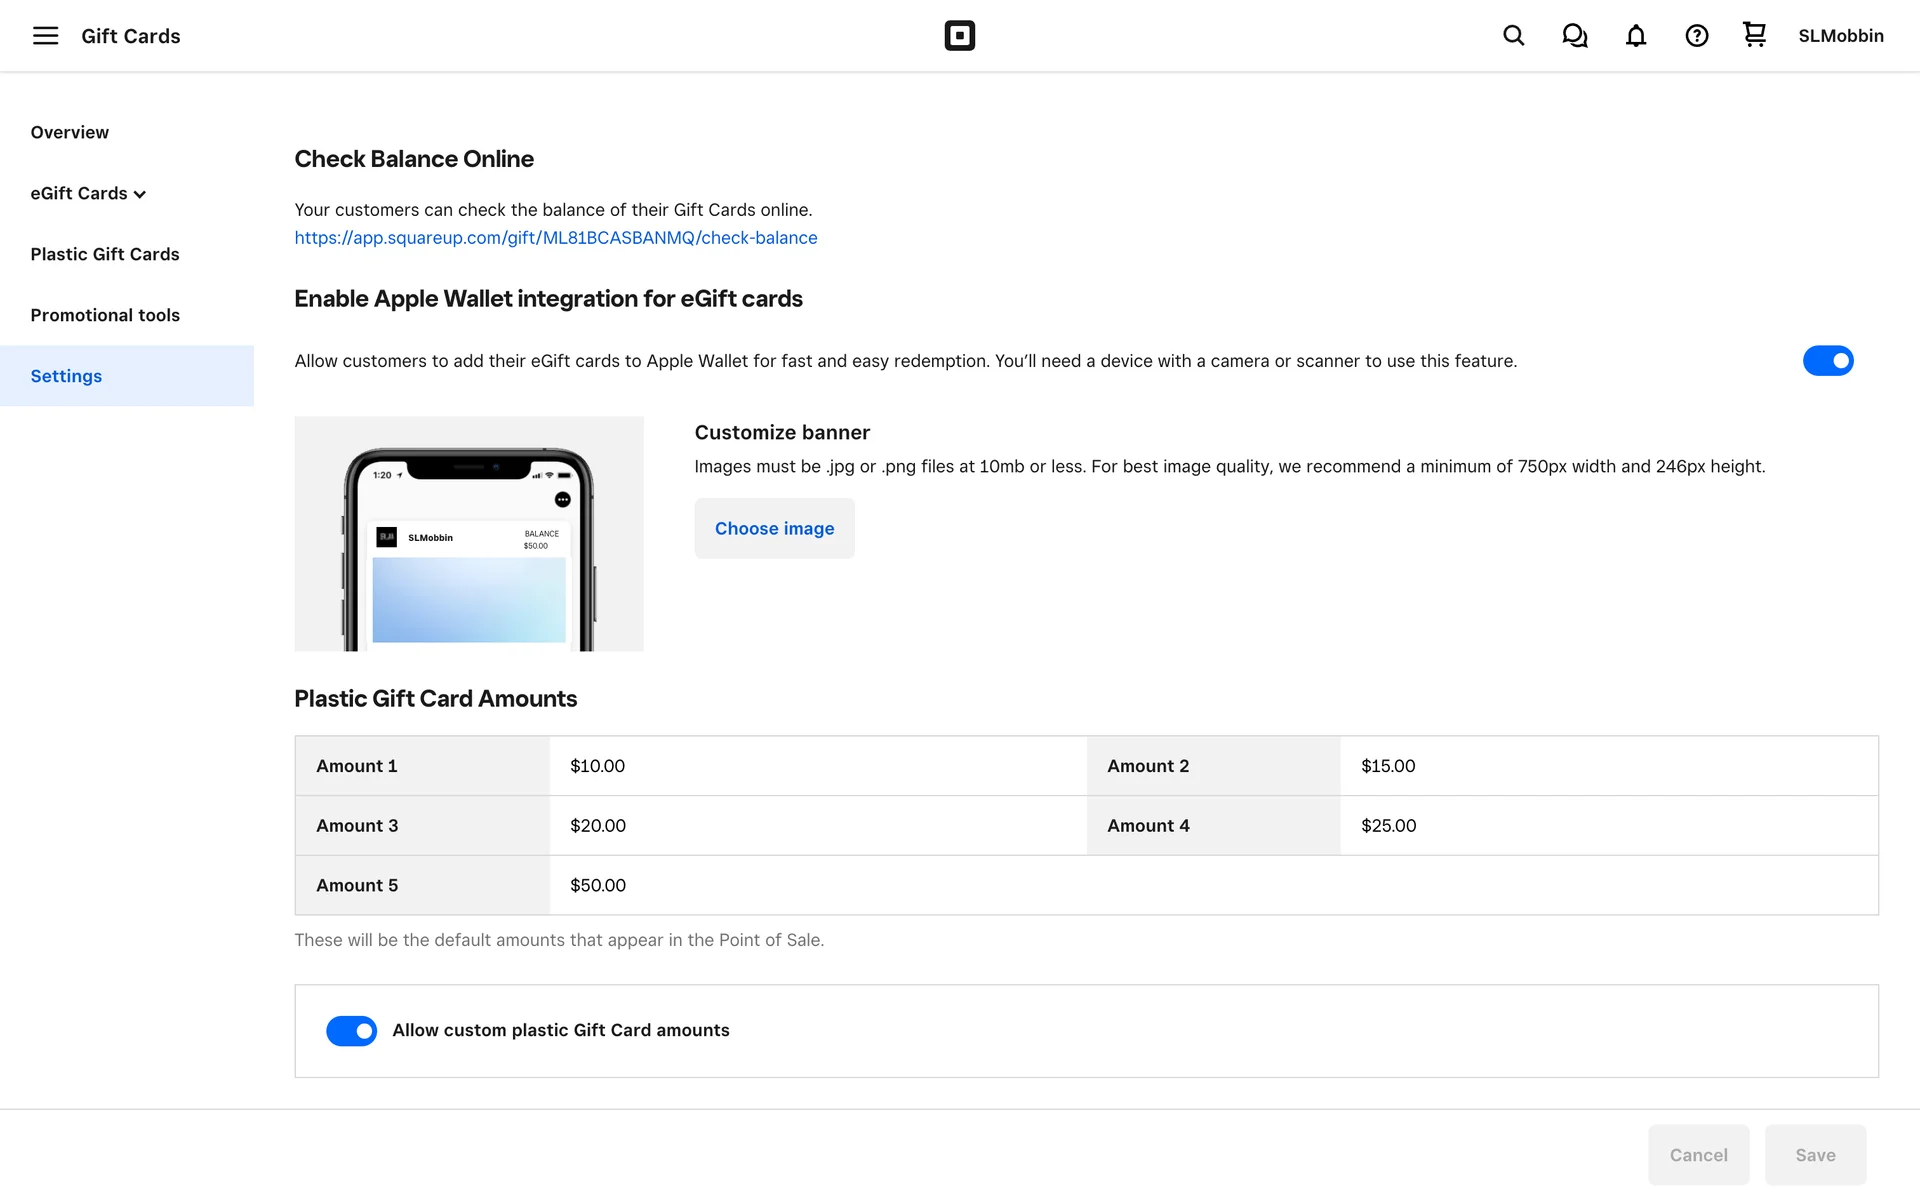The width and height of the screenshot is (1920, 1200).
Task: Open the messages chat icon
Action: (1574, 36)
